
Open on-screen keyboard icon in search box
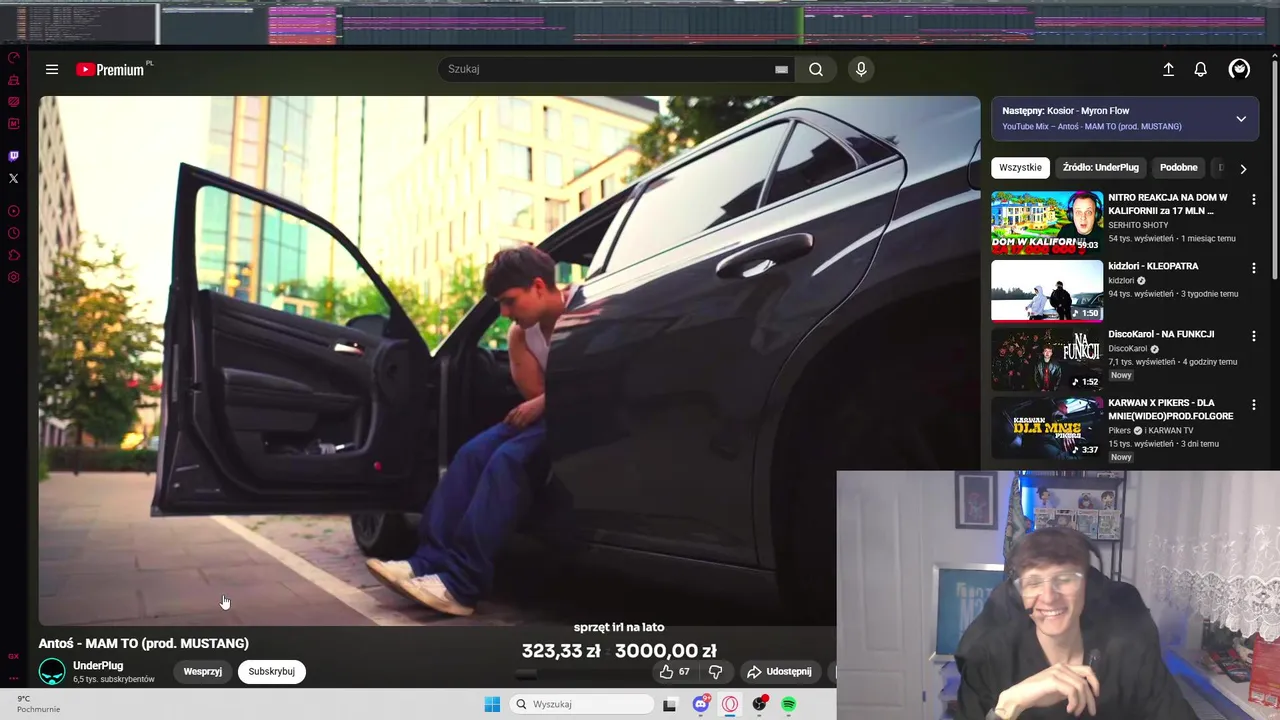pyautogui.click(x=781, y=69)
